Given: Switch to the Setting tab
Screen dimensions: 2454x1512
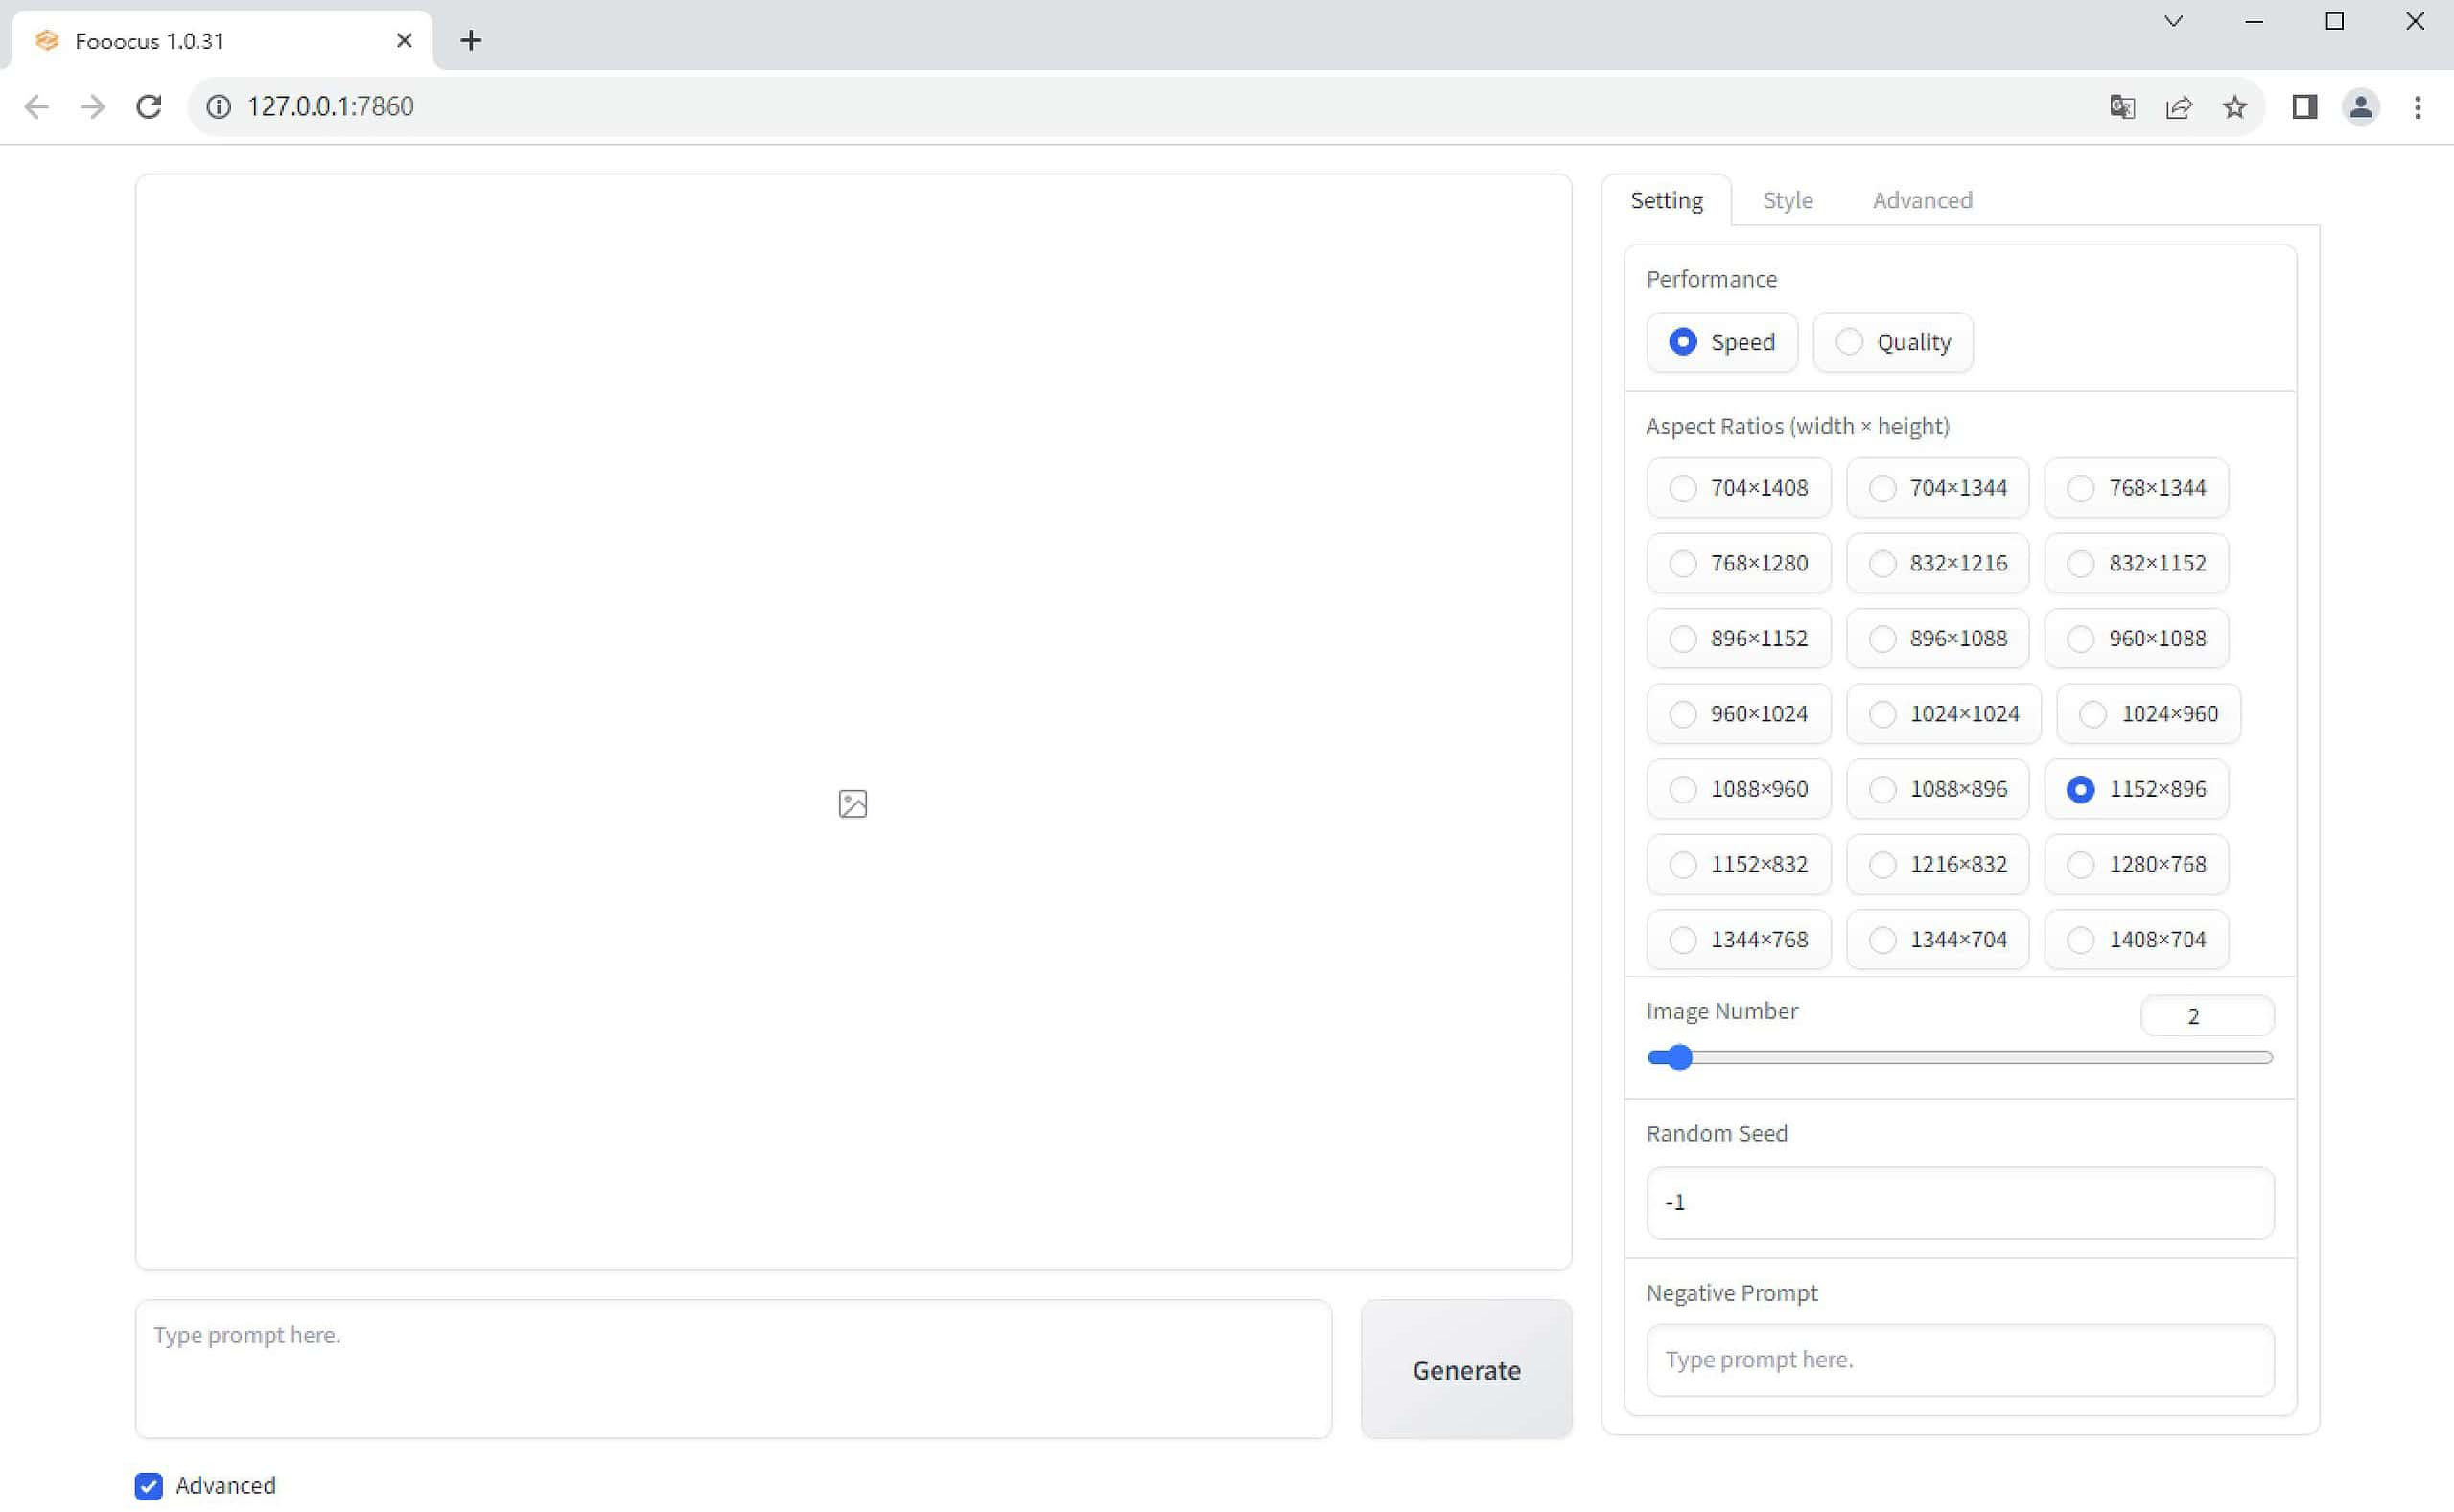Looking at the screenshot, I should tap(1666, 200).
